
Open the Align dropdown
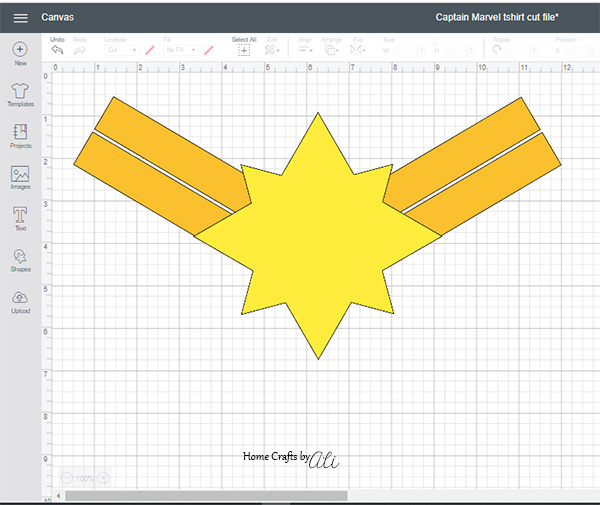tap(306, 50)
